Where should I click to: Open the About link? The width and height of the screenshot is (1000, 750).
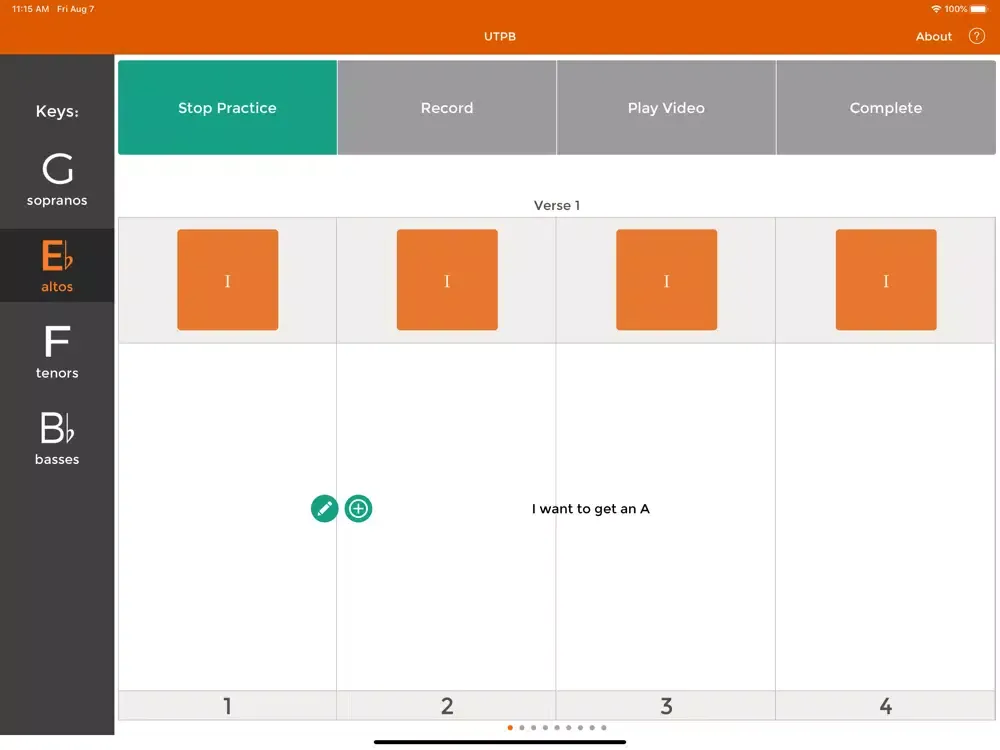click(x=934, y=36)
